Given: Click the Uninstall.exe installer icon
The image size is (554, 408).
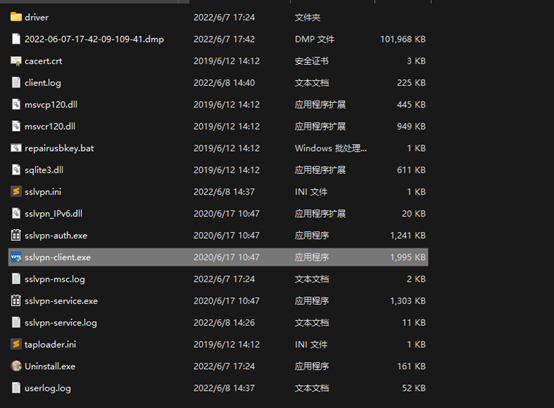Looking at the screenshot, I should pos(16,366).
